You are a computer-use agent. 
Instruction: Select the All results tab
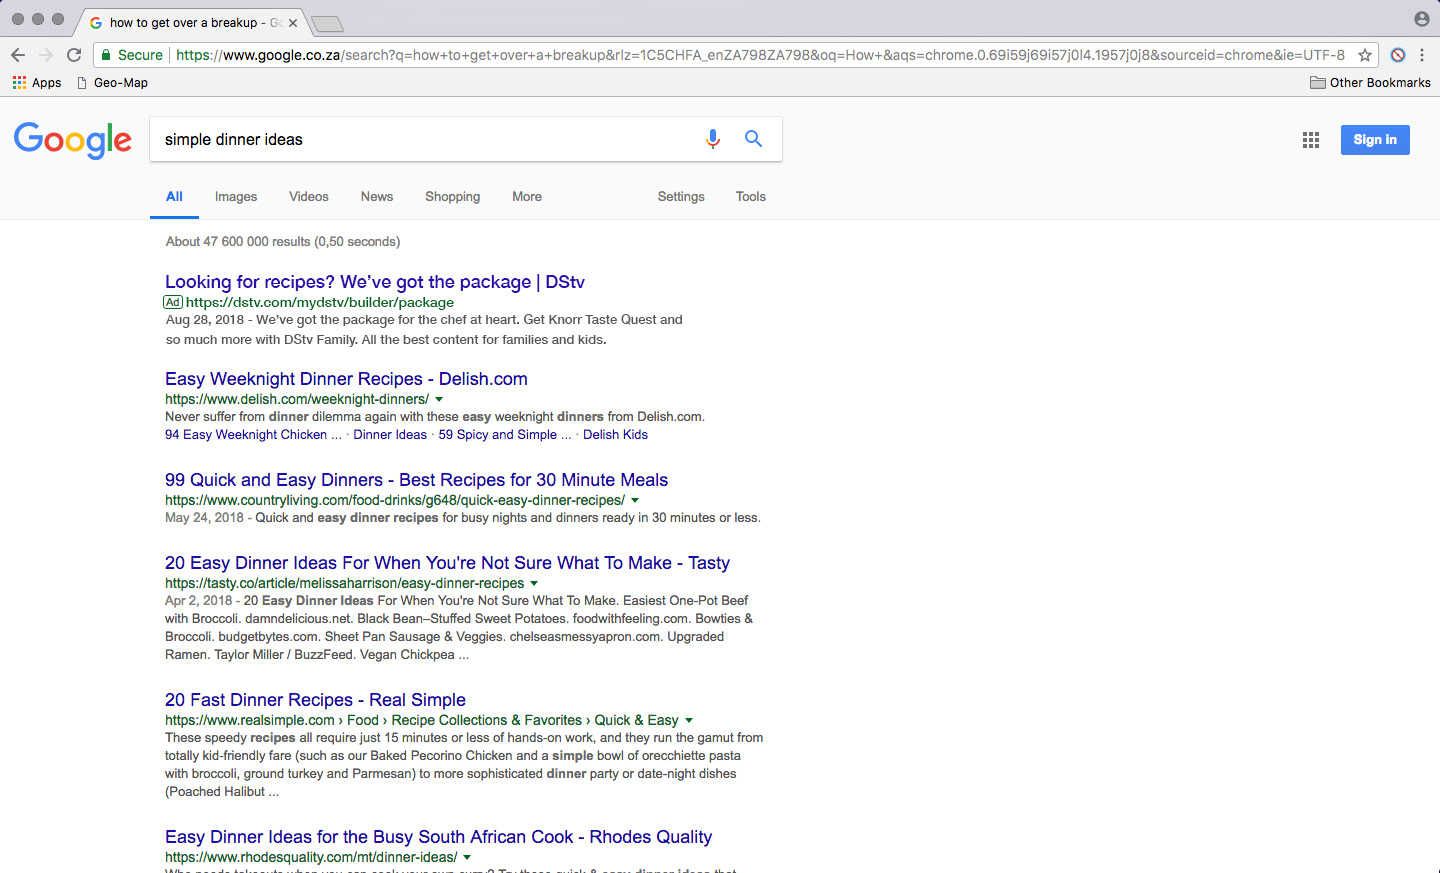pos(174,197)
